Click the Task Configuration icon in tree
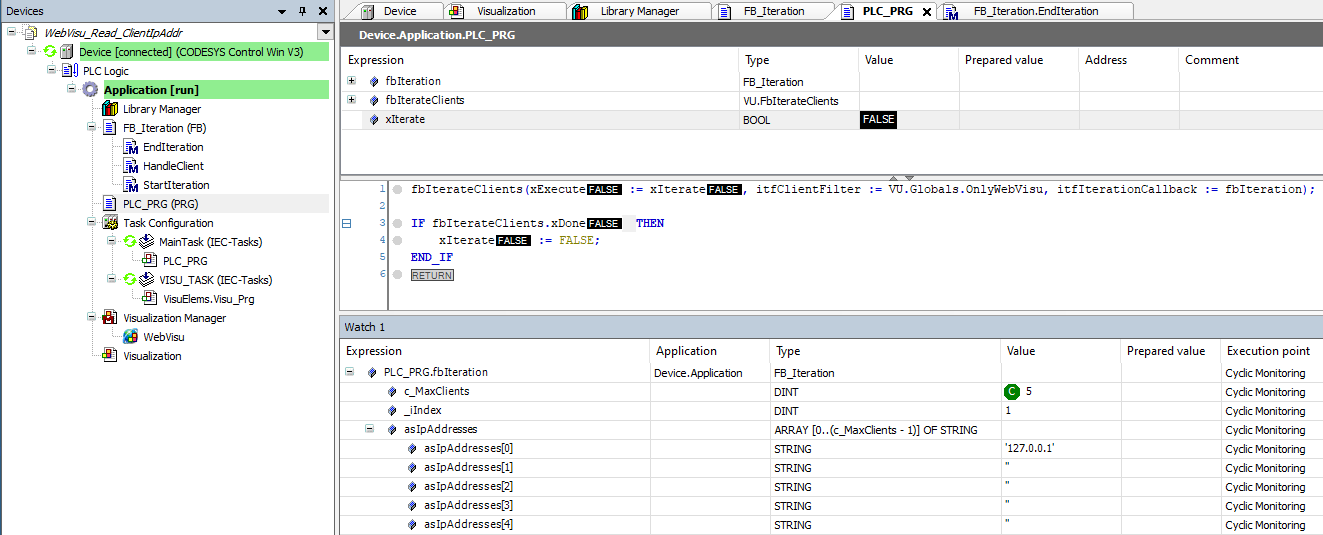Image resolution: width=1323 pixels, height=535 pixels. click(110, 223)
